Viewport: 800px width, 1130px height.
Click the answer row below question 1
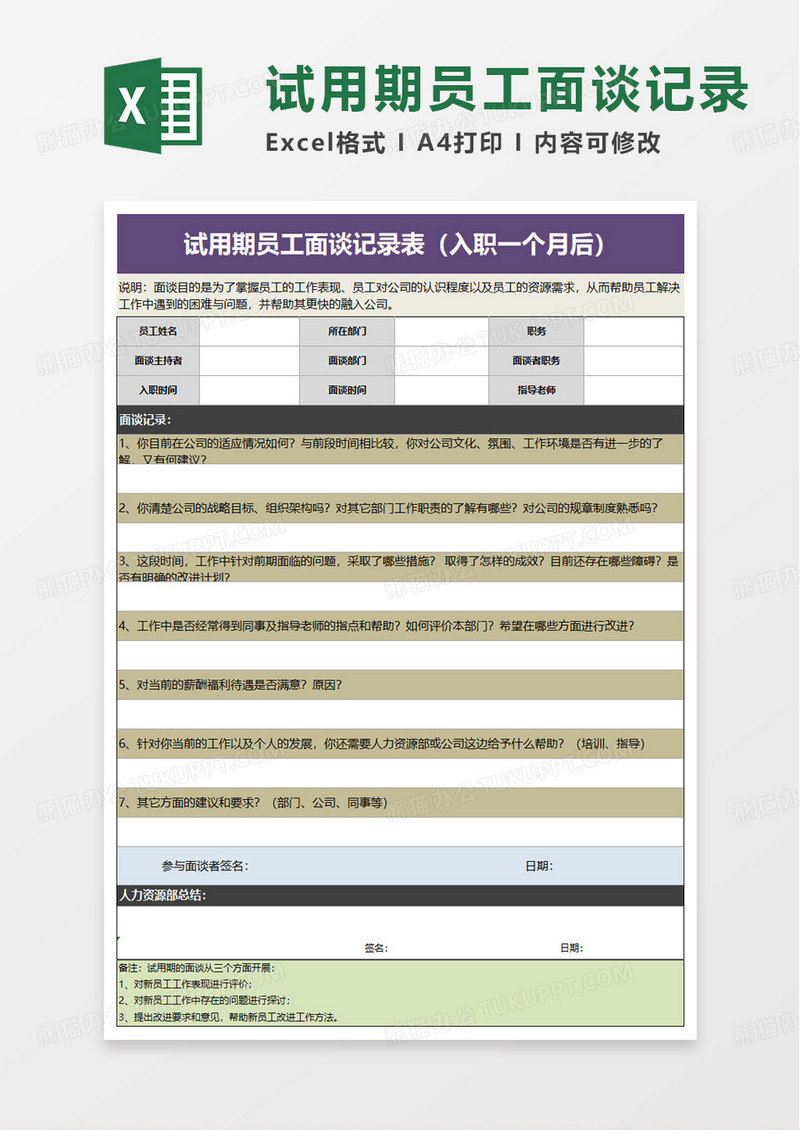pyautogui.click(x=400, y=479)
